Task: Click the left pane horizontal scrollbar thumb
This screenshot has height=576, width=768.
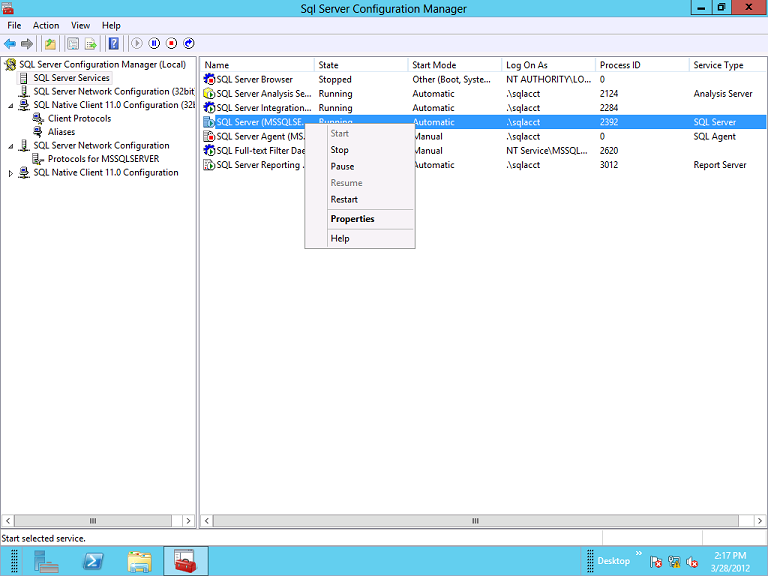Action: click(93, 521)
